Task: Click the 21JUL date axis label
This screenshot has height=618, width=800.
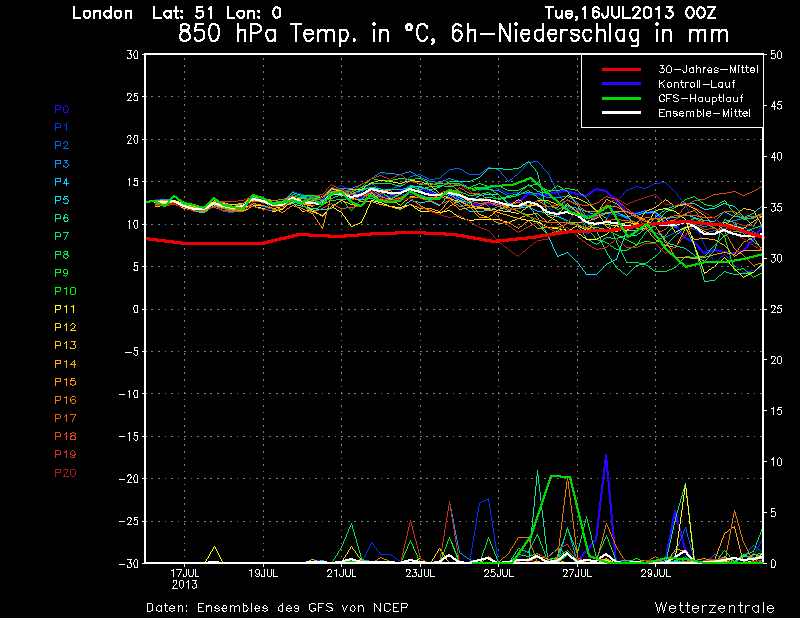Action: pos(341,574)
